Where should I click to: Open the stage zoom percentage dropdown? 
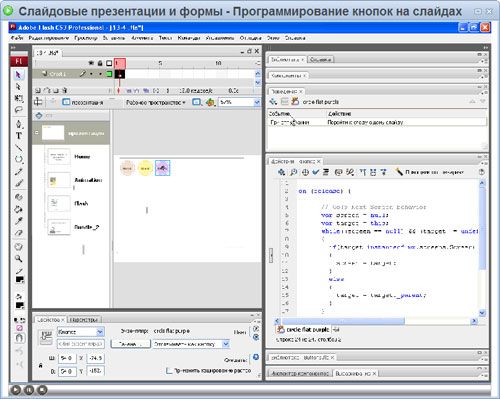tap(239, 102)
